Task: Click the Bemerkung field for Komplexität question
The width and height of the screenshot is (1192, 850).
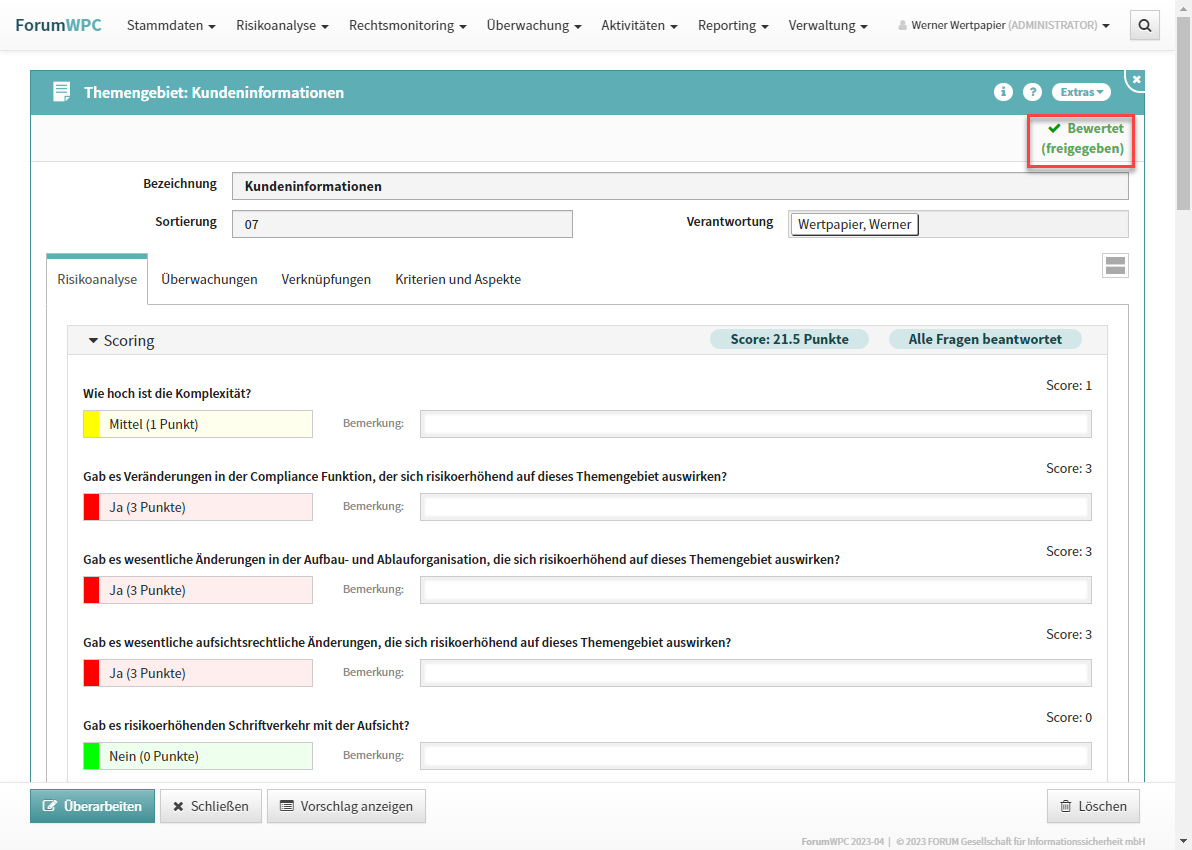Action: 755,424
